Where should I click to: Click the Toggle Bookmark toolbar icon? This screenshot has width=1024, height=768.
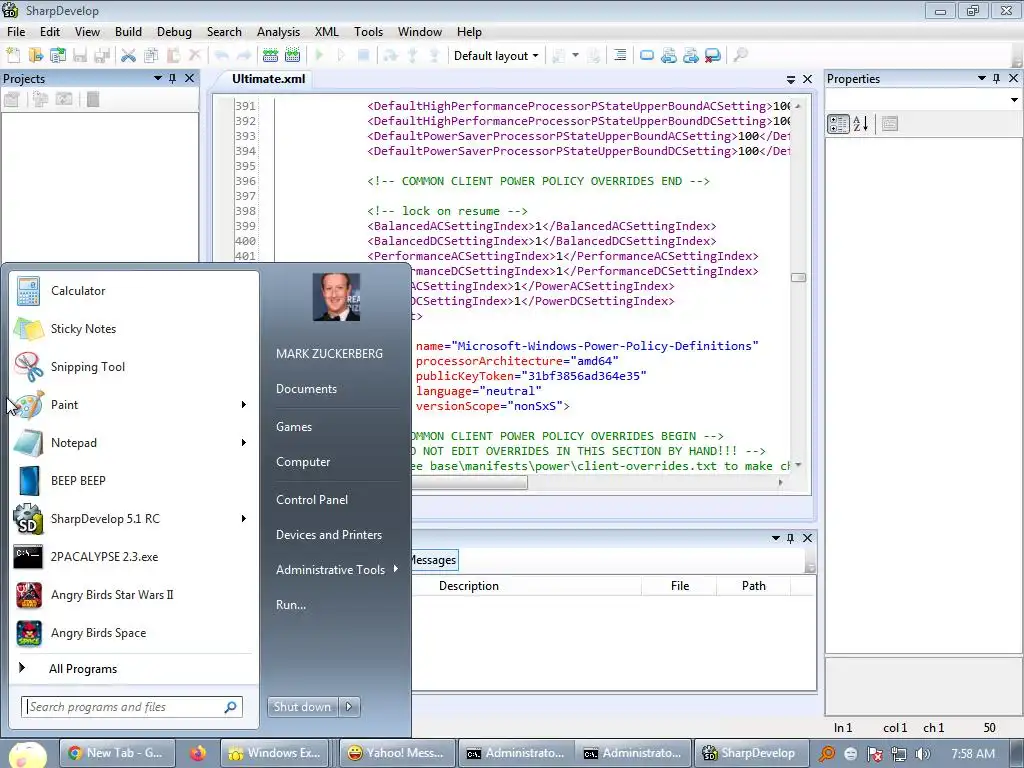pyautogui.click(x=647, y=56)
